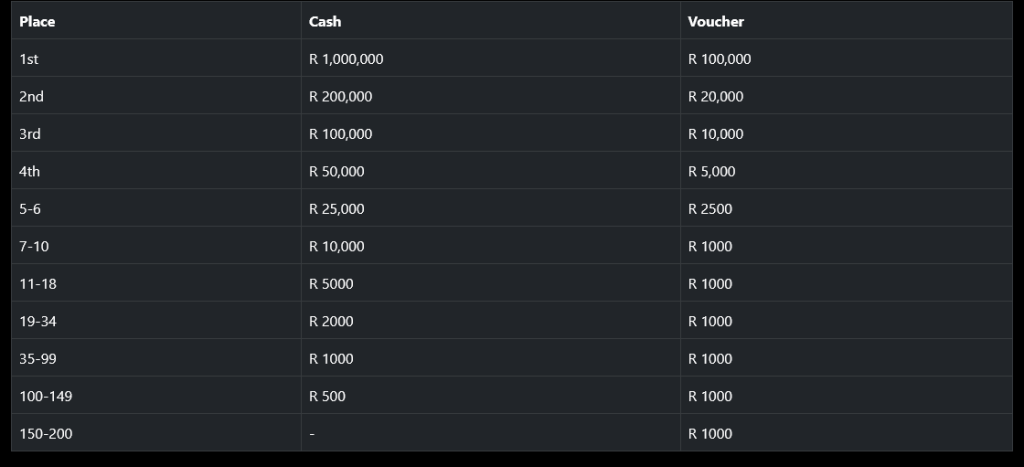Select the 5-6 place row label

coord(31,209)
